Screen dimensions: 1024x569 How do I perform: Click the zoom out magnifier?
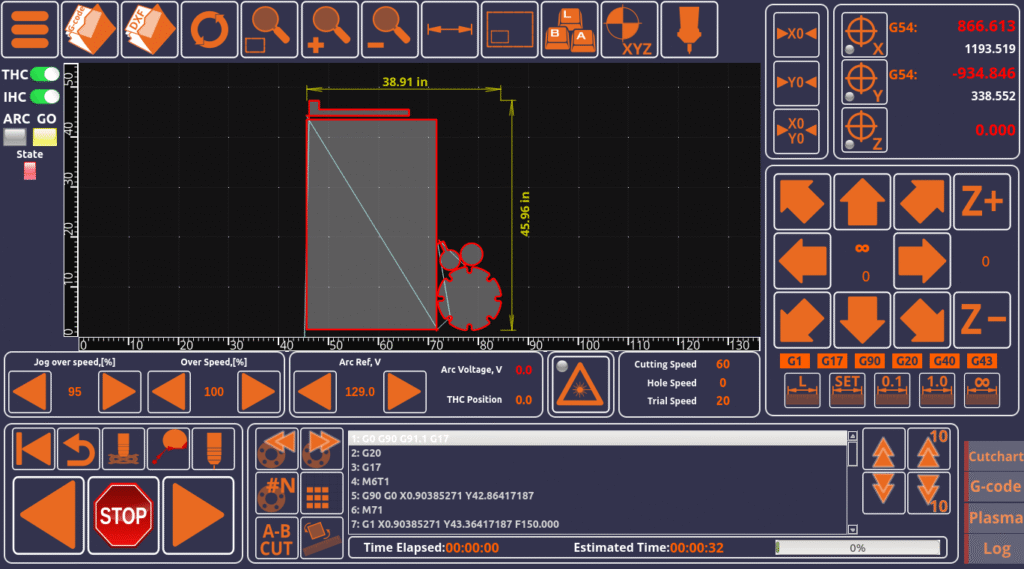[389, 30]
